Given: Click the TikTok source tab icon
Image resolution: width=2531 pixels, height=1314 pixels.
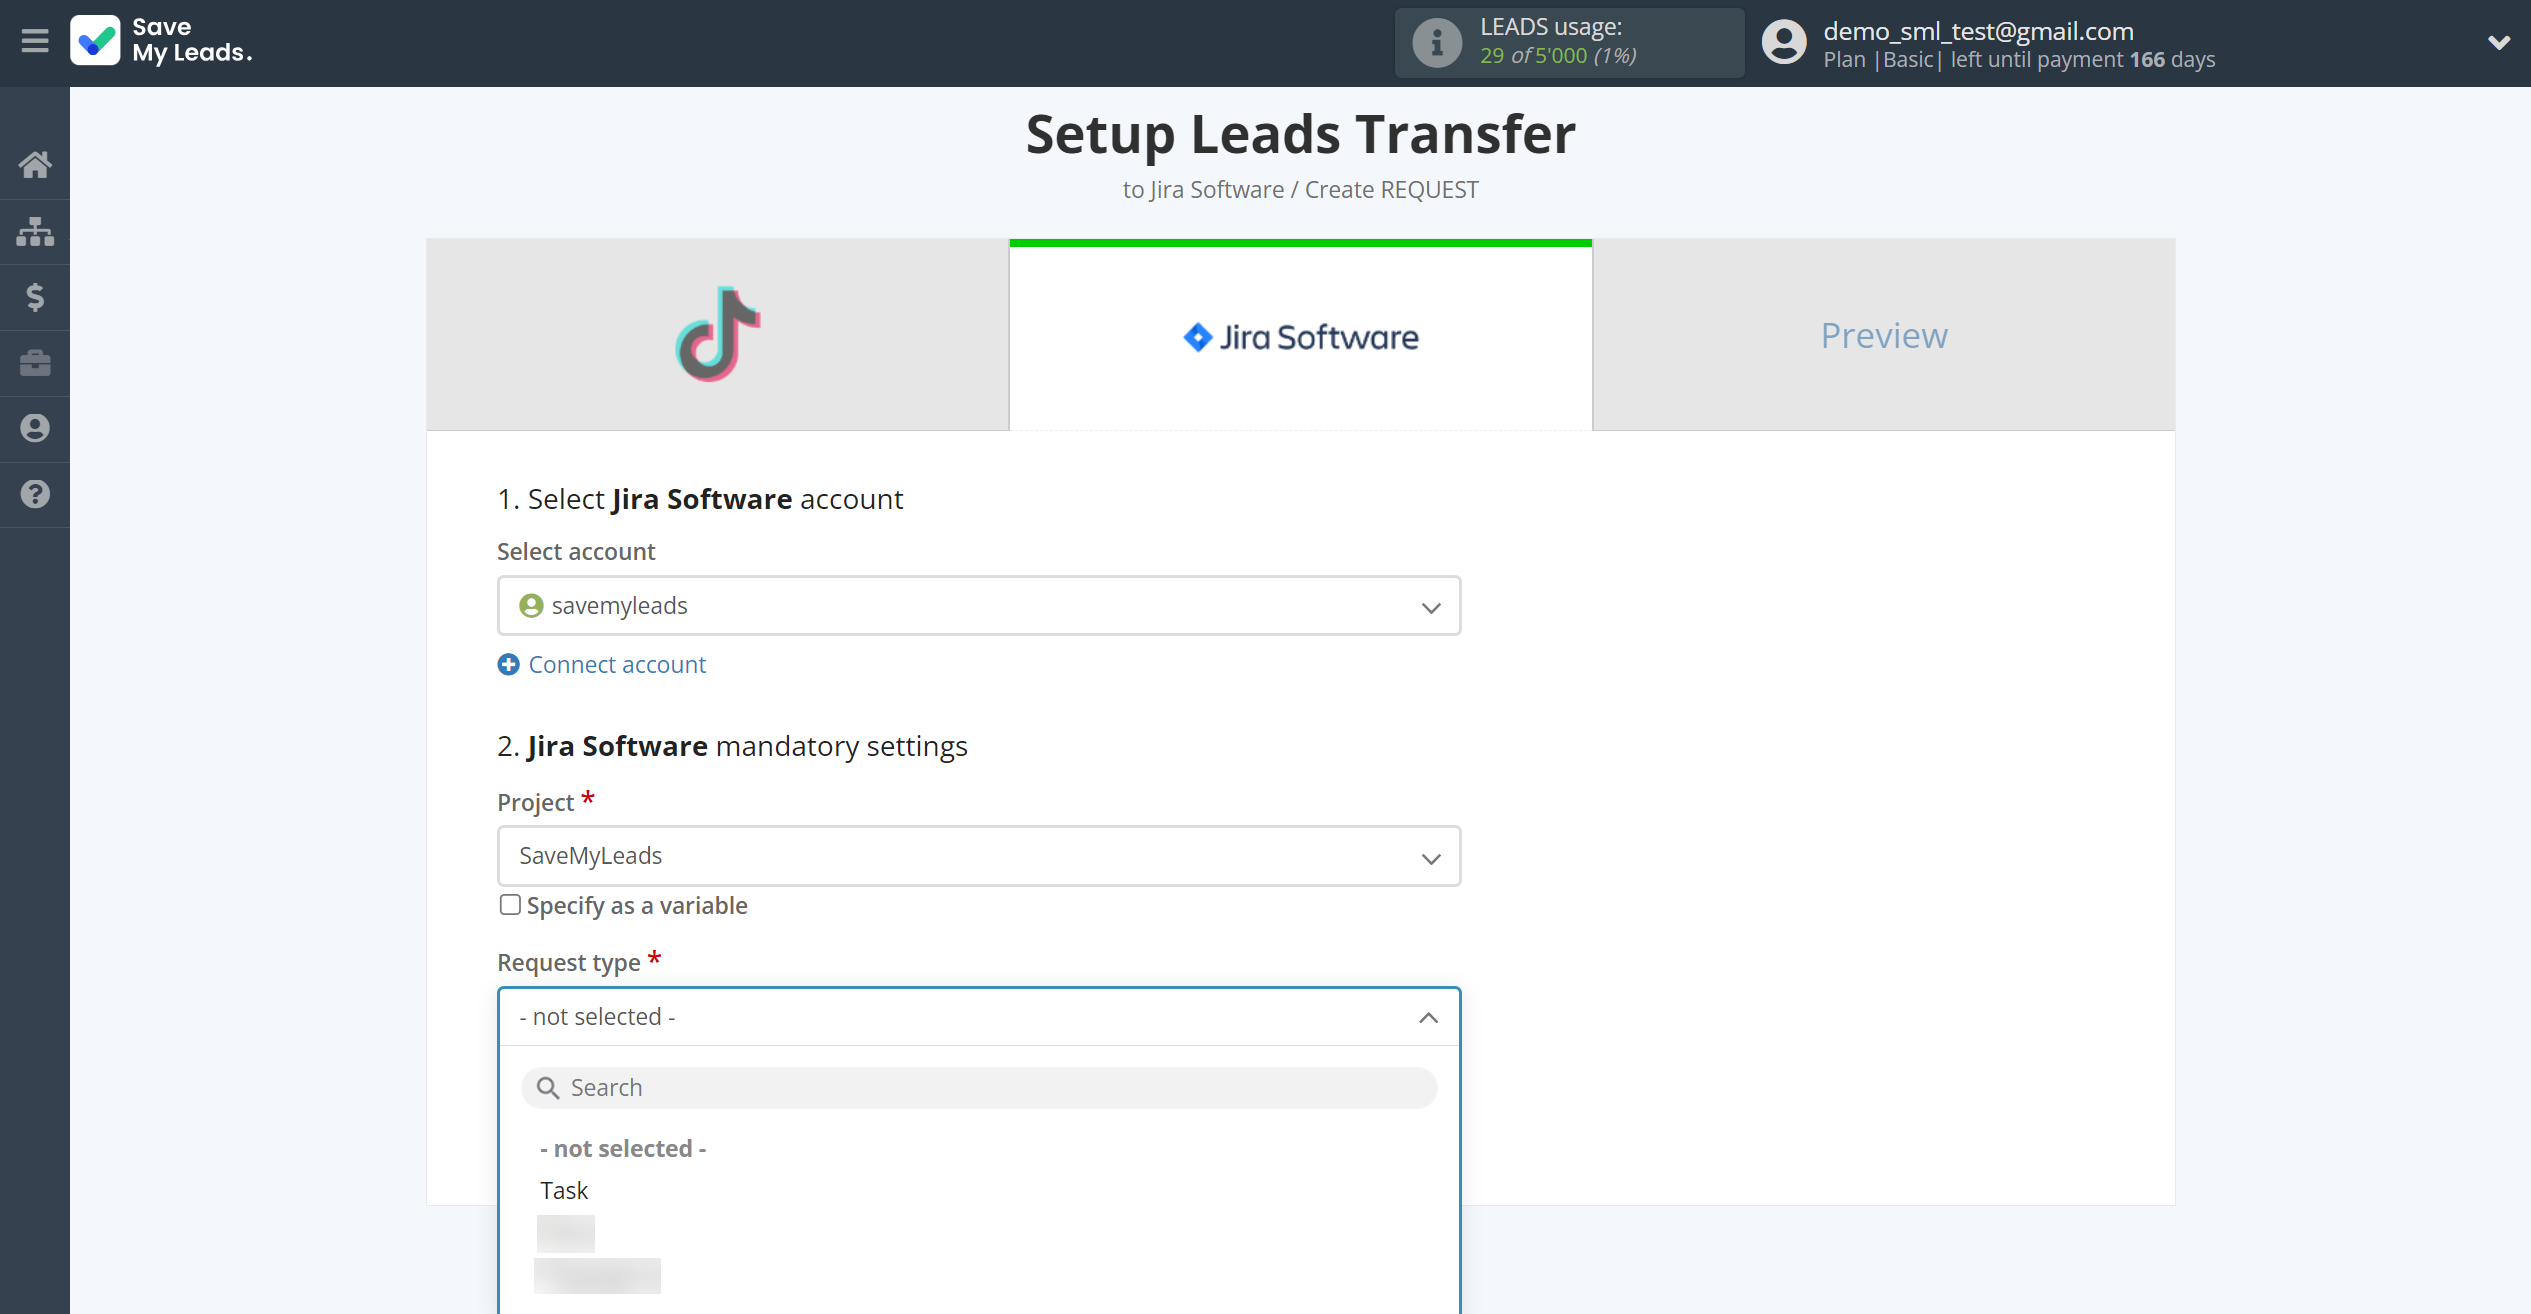Looking at the screenshot, I should click(716, 335).
